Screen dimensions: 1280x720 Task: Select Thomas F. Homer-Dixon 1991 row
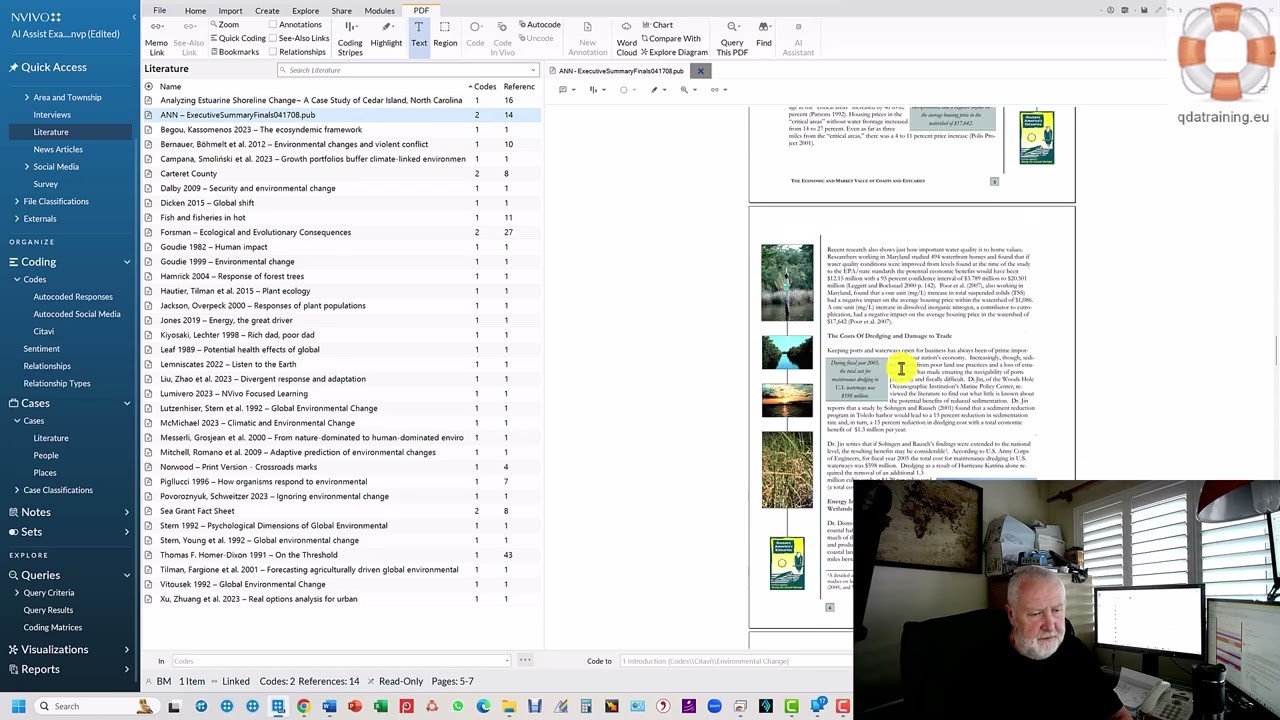[342, 555]
